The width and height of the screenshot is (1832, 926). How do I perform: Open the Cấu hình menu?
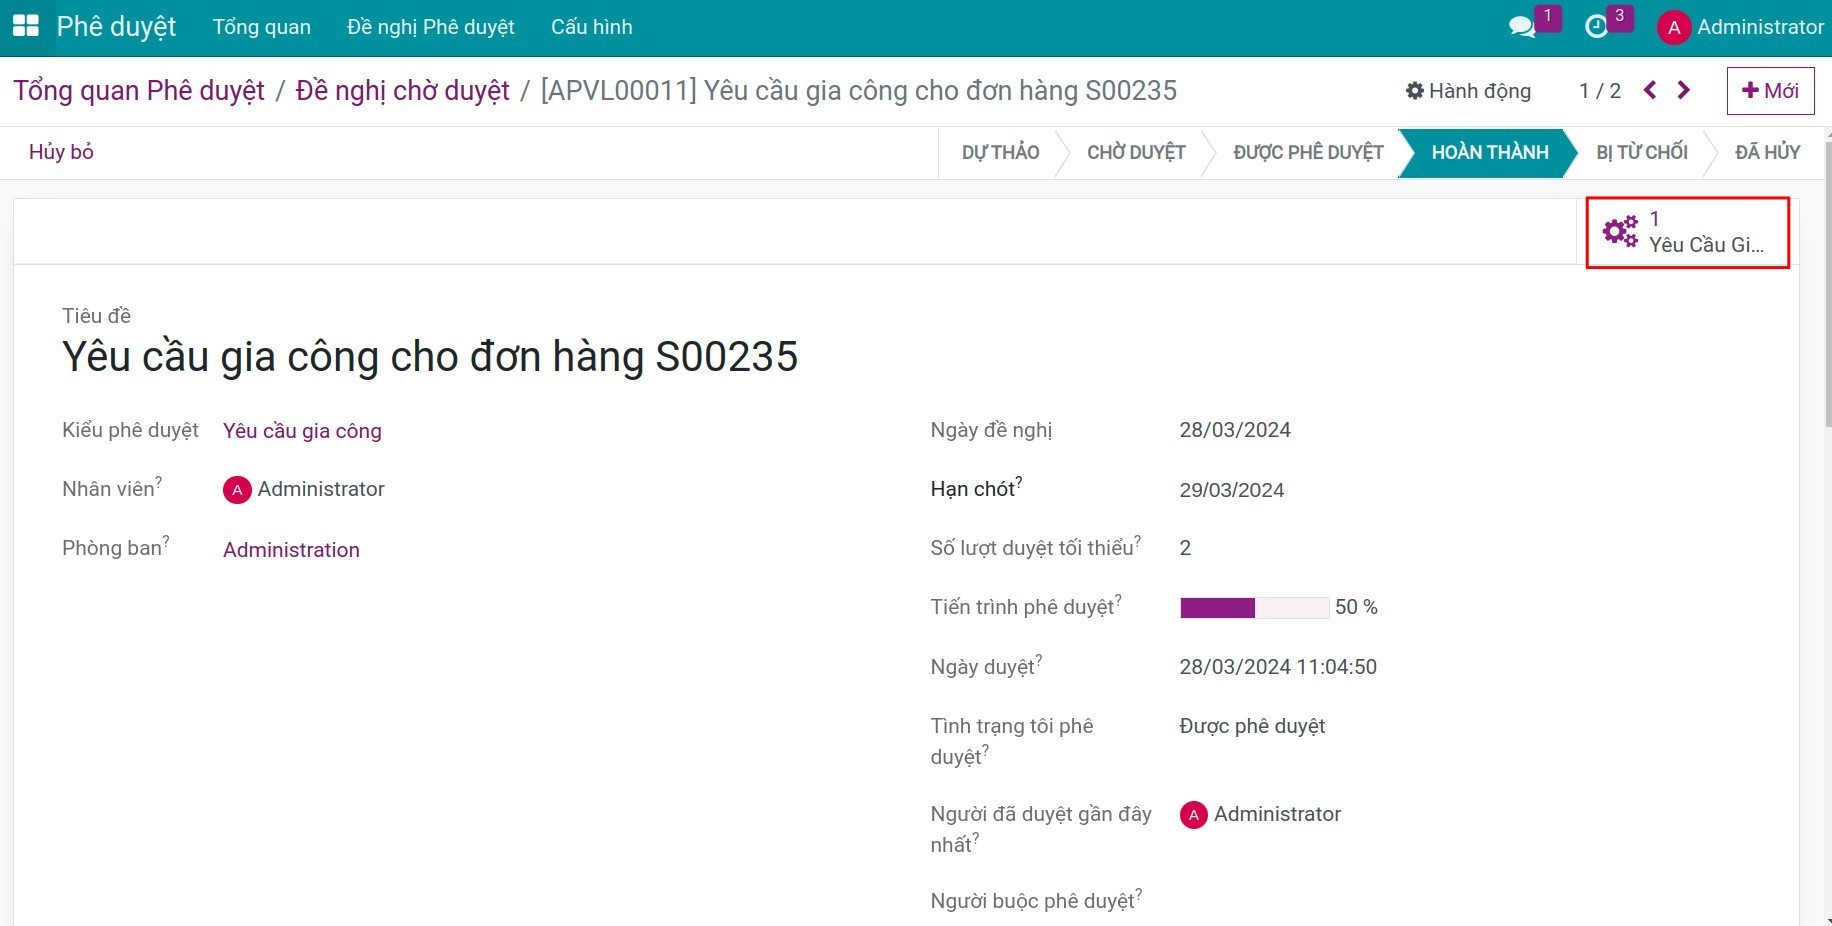click(592, 27)
